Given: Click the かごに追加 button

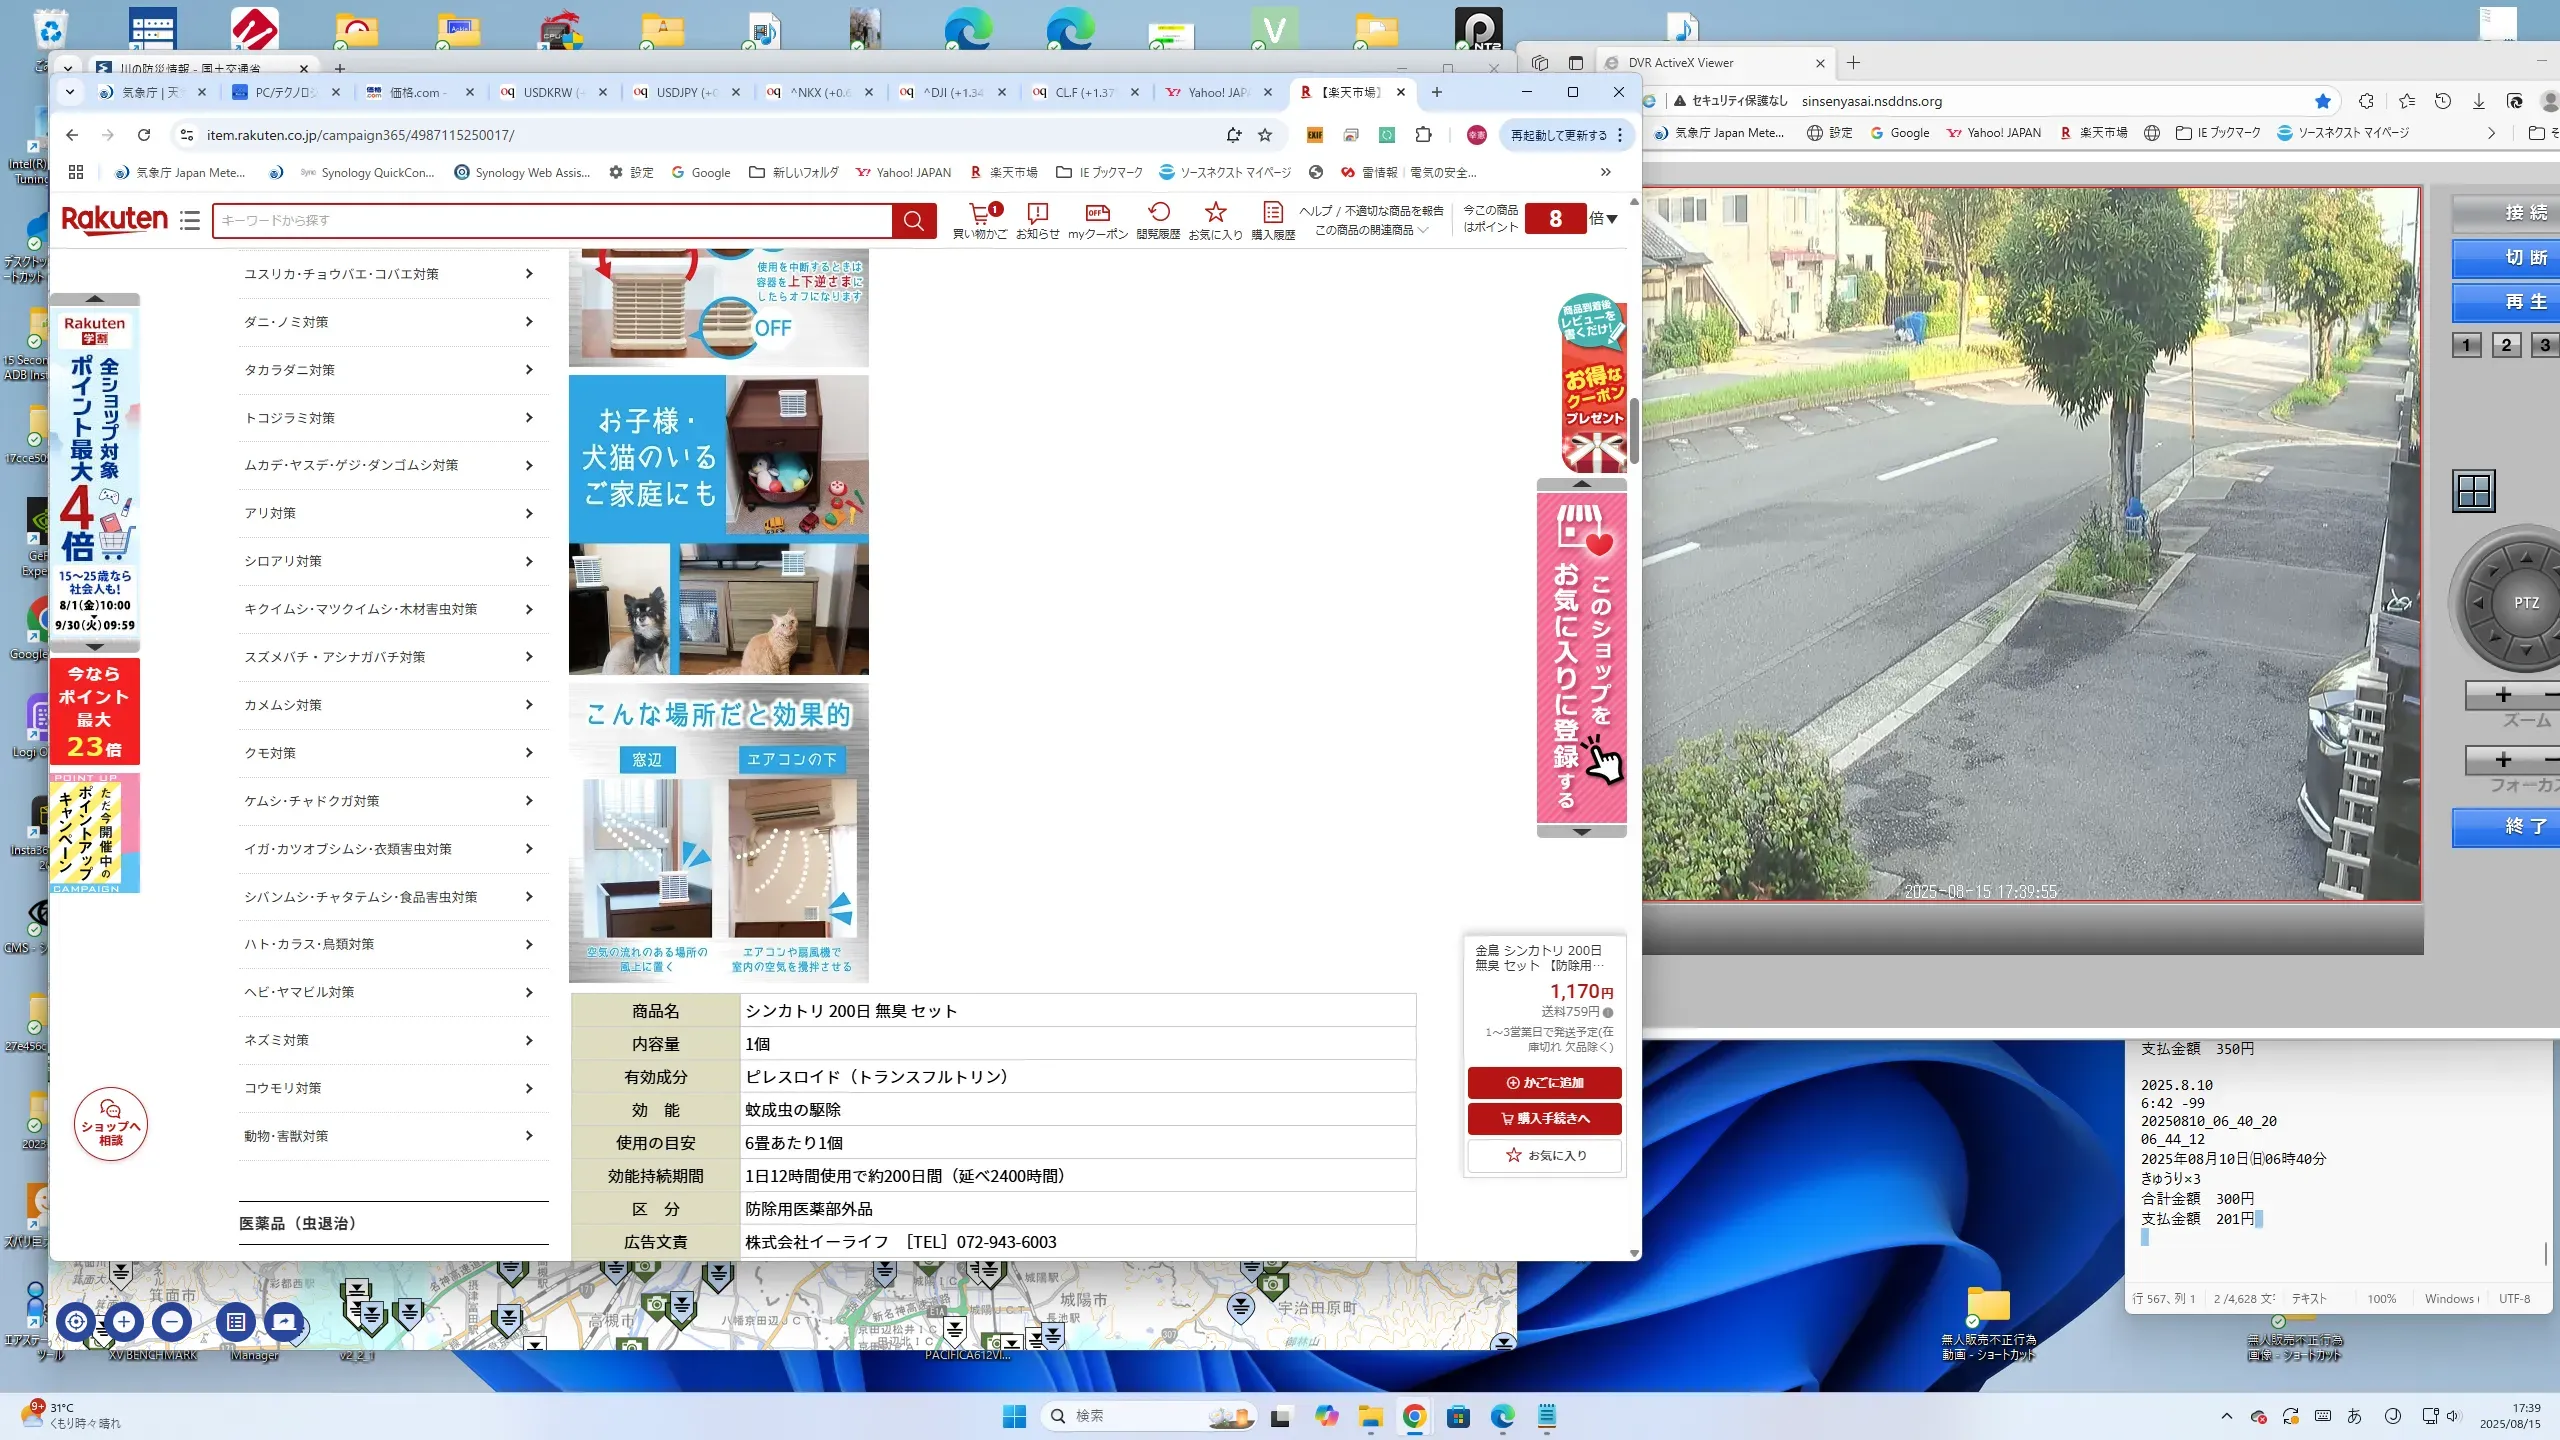Looking at the screenshot, I should click(1545, 1082).
